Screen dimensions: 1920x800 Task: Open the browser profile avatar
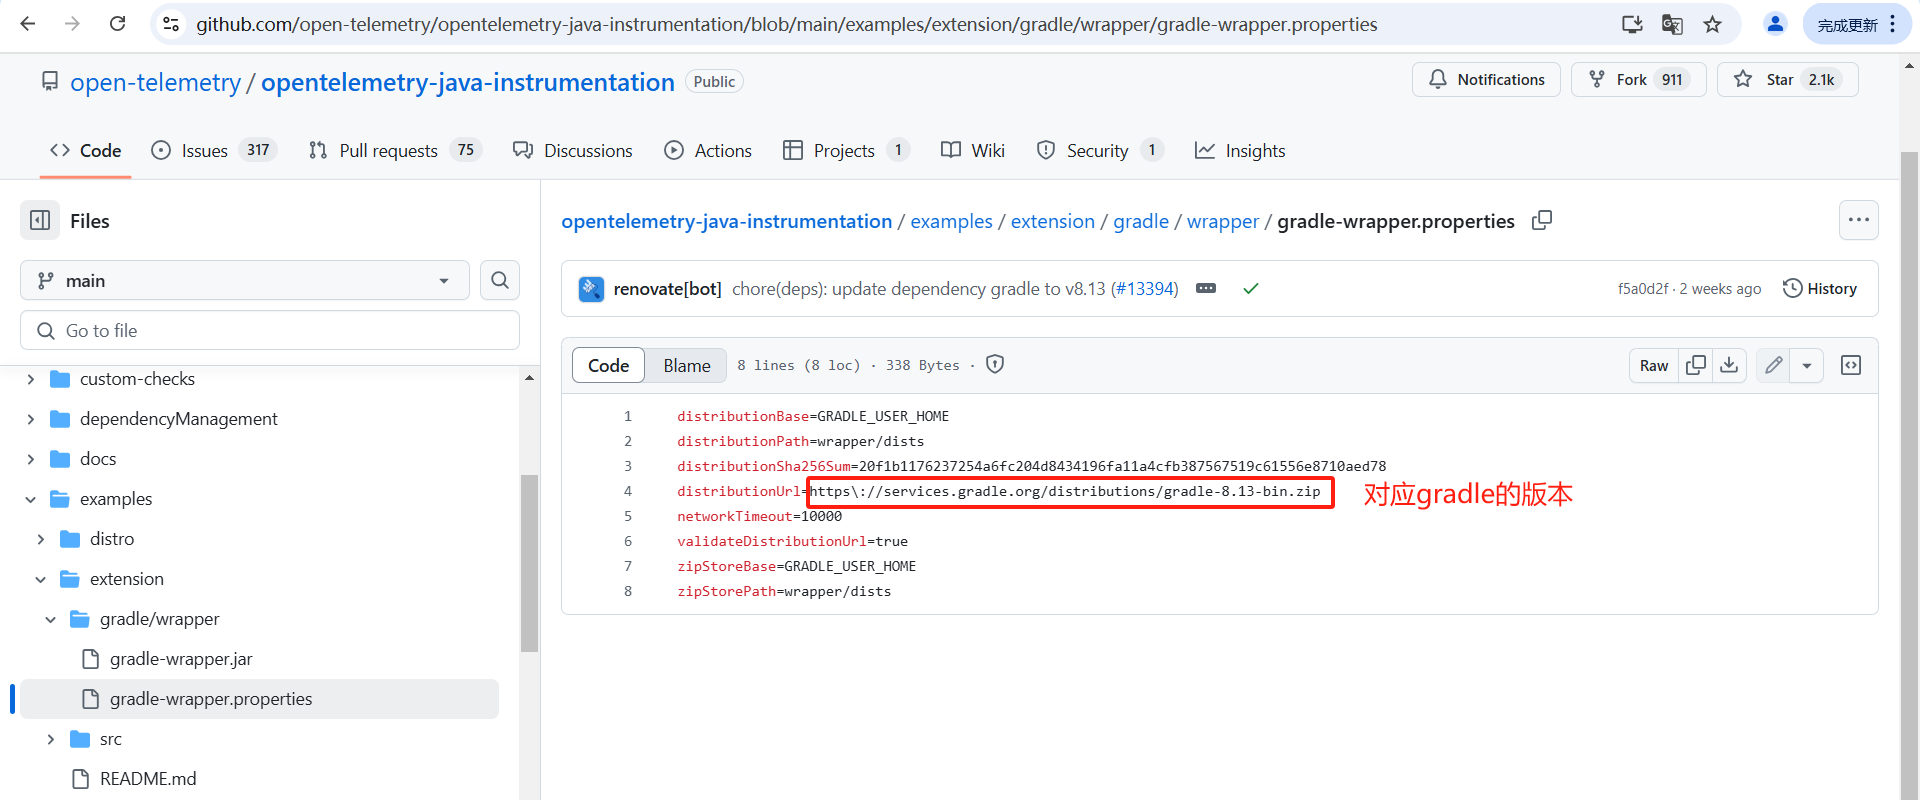1775,24
